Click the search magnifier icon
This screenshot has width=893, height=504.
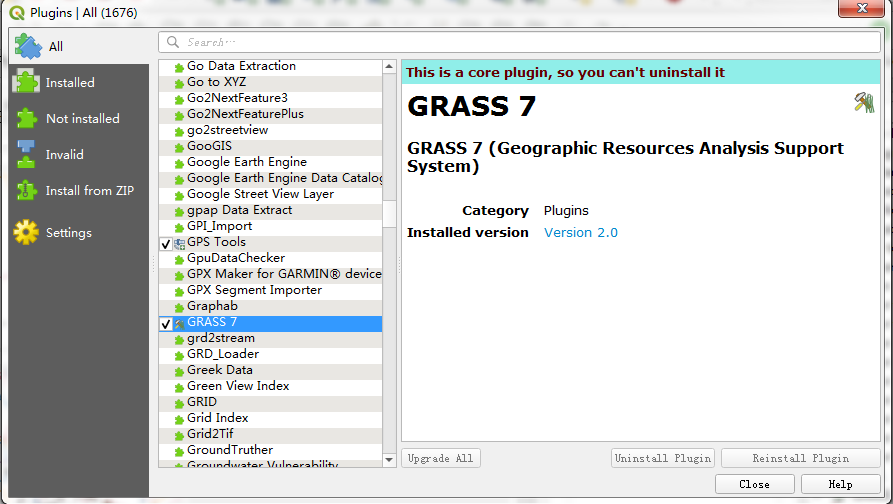tap(173, 42)
